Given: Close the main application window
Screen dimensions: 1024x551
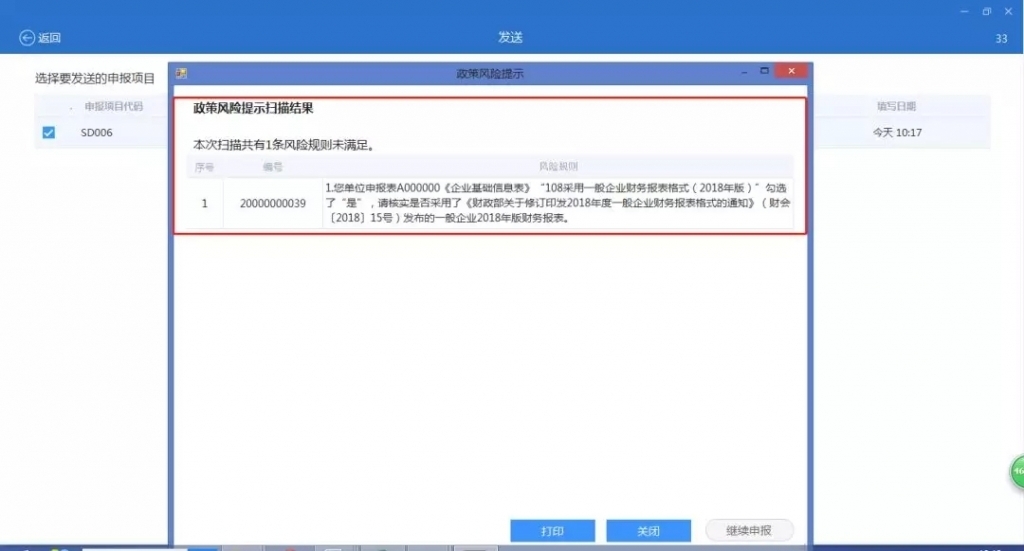Looking at the screenshot, I should coord(1008,11).
